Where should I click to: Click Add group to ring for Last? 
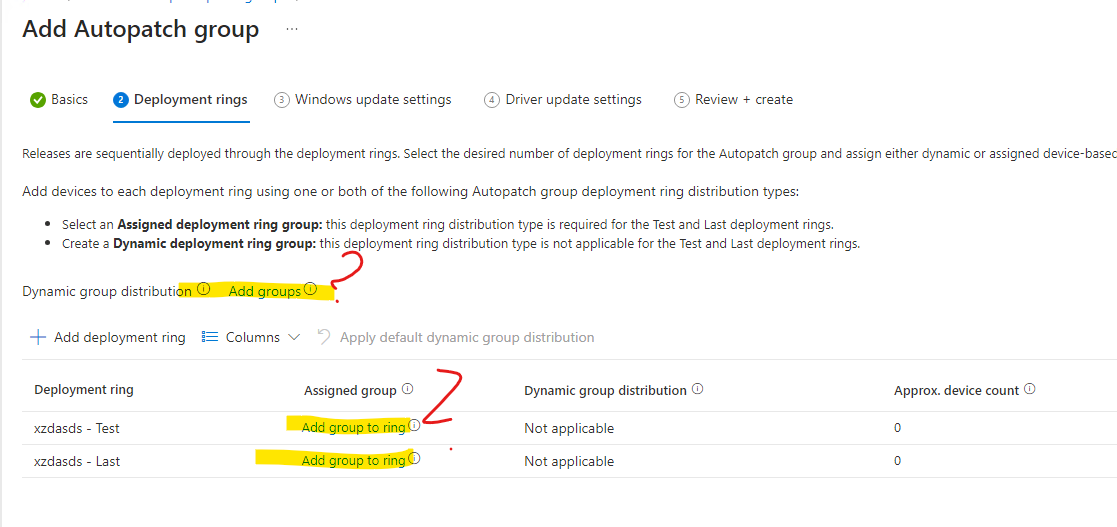353,461
